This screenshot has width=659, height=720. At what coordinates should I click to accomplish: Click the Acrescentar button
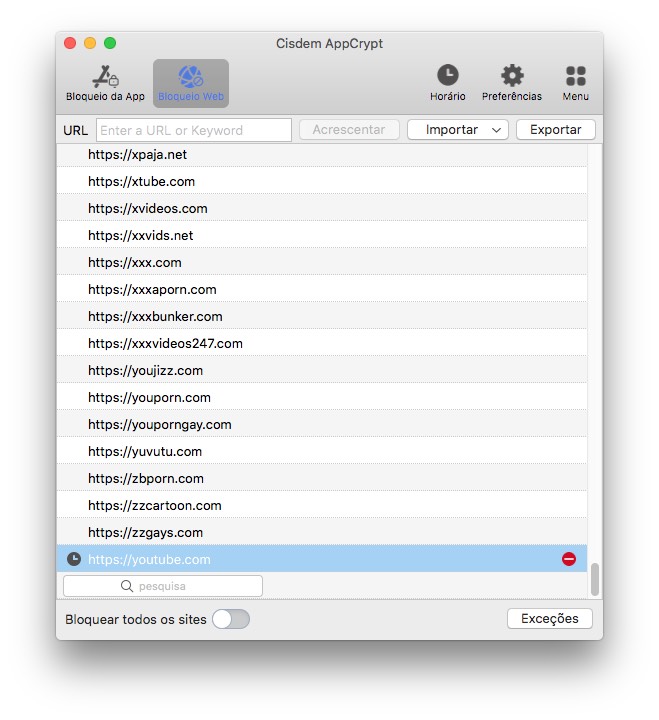point(349,129)
